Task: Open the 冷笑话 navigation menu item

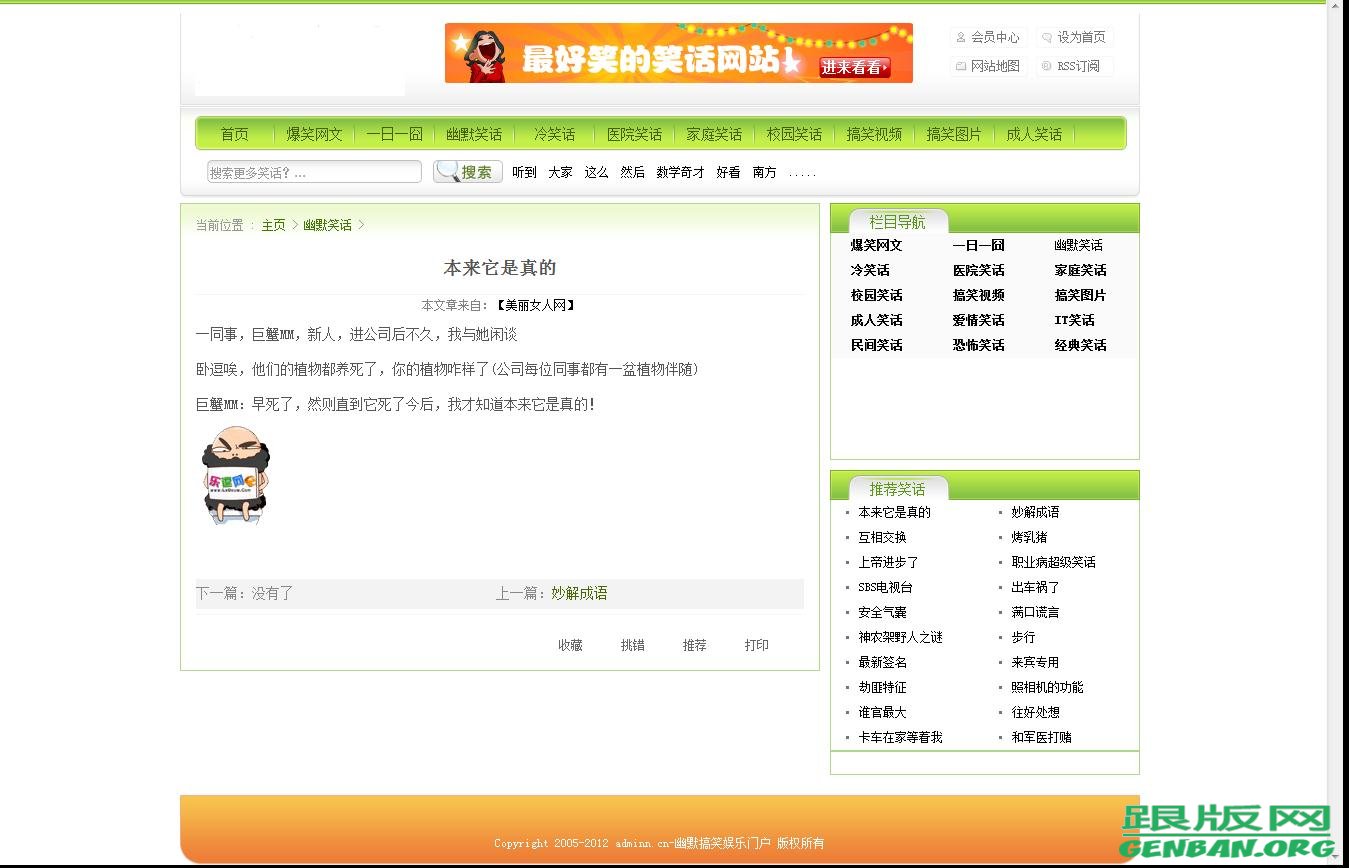Action: click(x=554, y=133)
